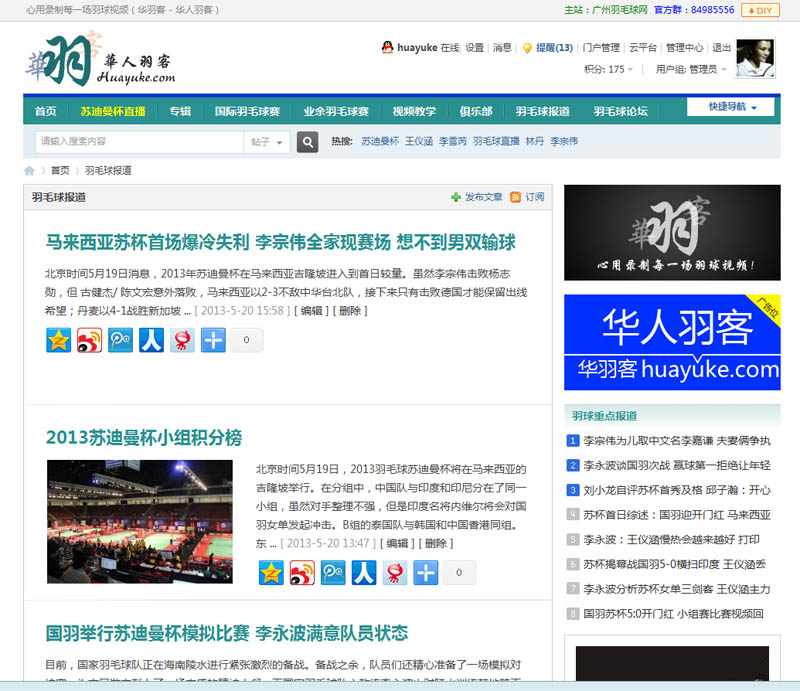Share first article to QQ Zone star icon
Image resolution: width=800 pixels, height=691 pixels.
59,340
